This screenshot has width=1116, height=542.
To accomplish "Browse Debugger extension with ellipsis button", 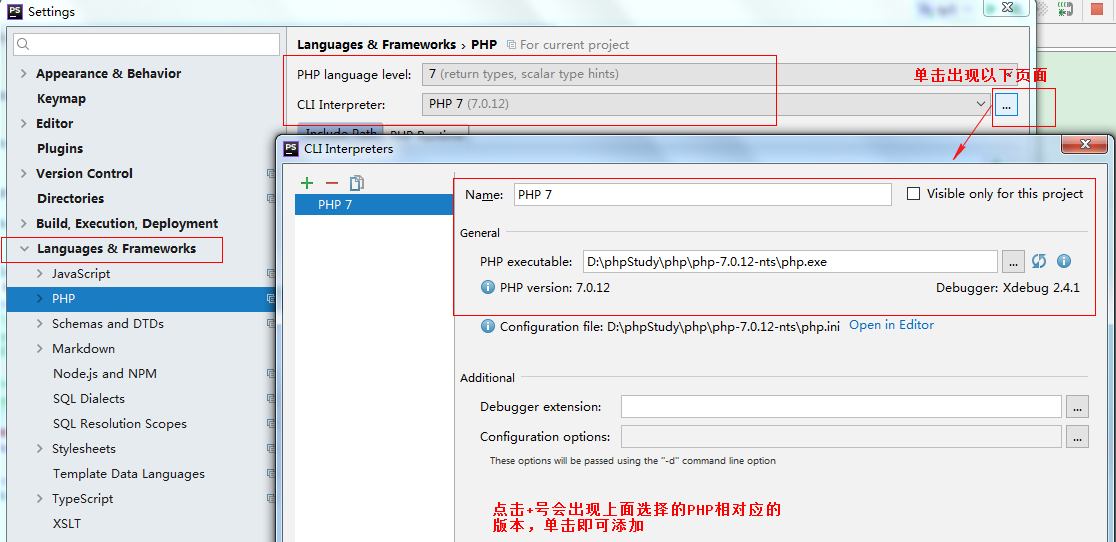I will (x=1078, y=407).
